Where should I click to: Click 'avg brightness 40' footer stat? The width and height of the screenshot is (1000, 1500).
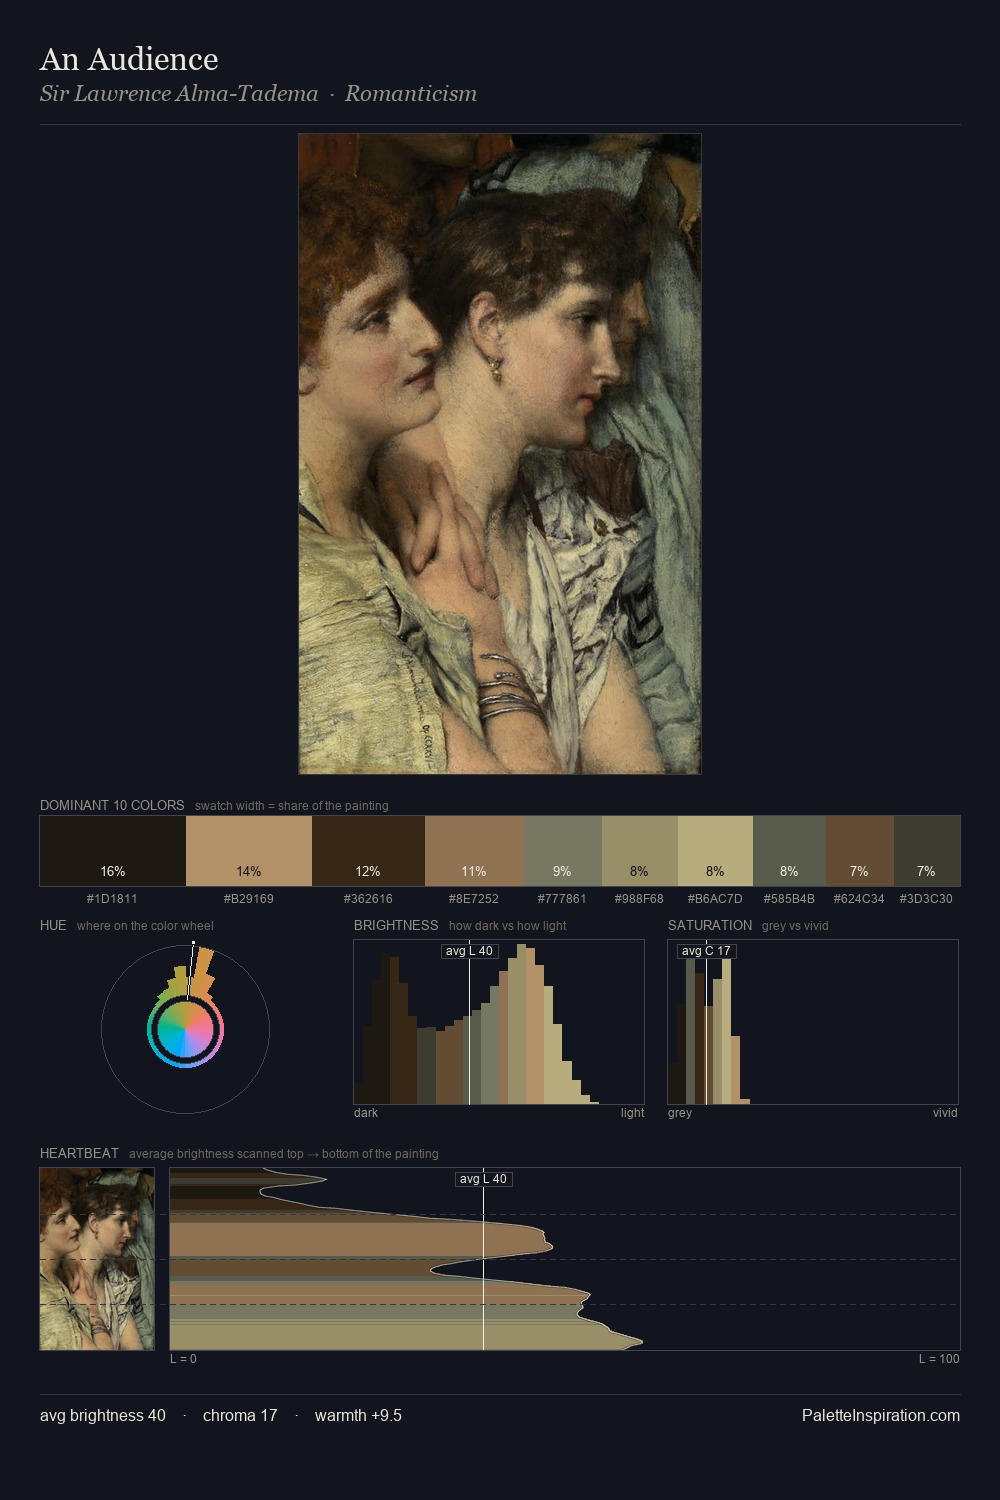pyautogui.click(x=103, y=1415)
